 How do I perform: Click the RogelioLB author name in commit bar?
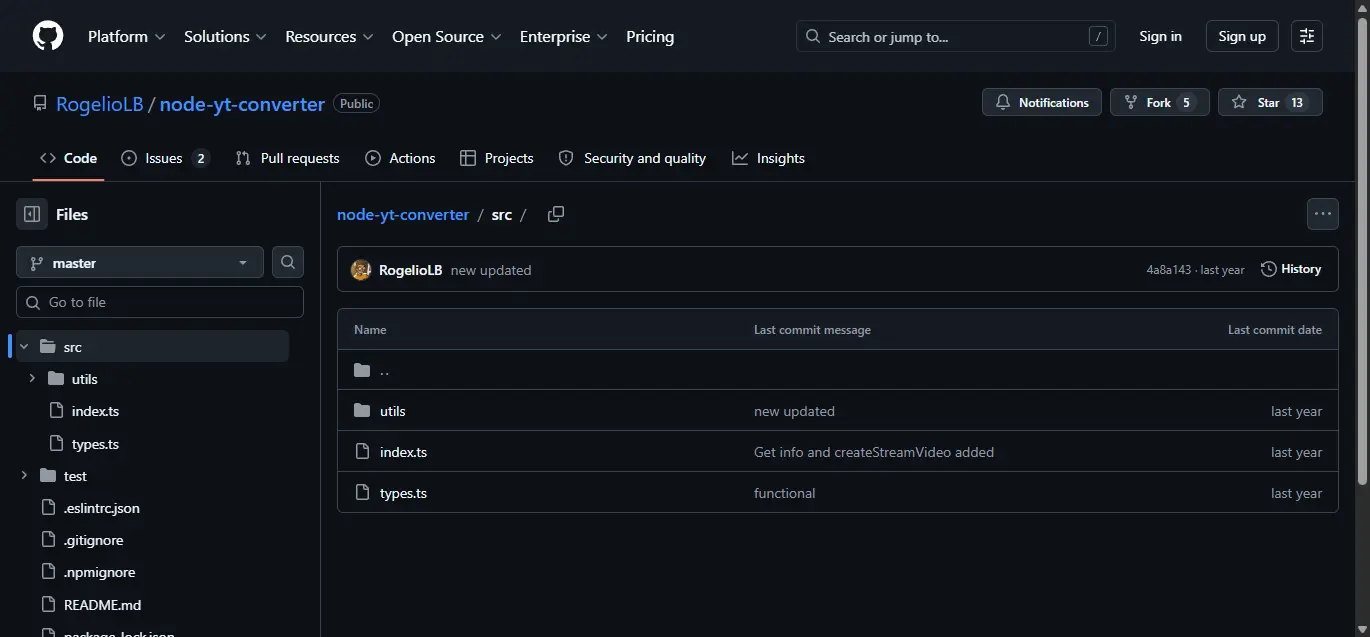[410, 270]
